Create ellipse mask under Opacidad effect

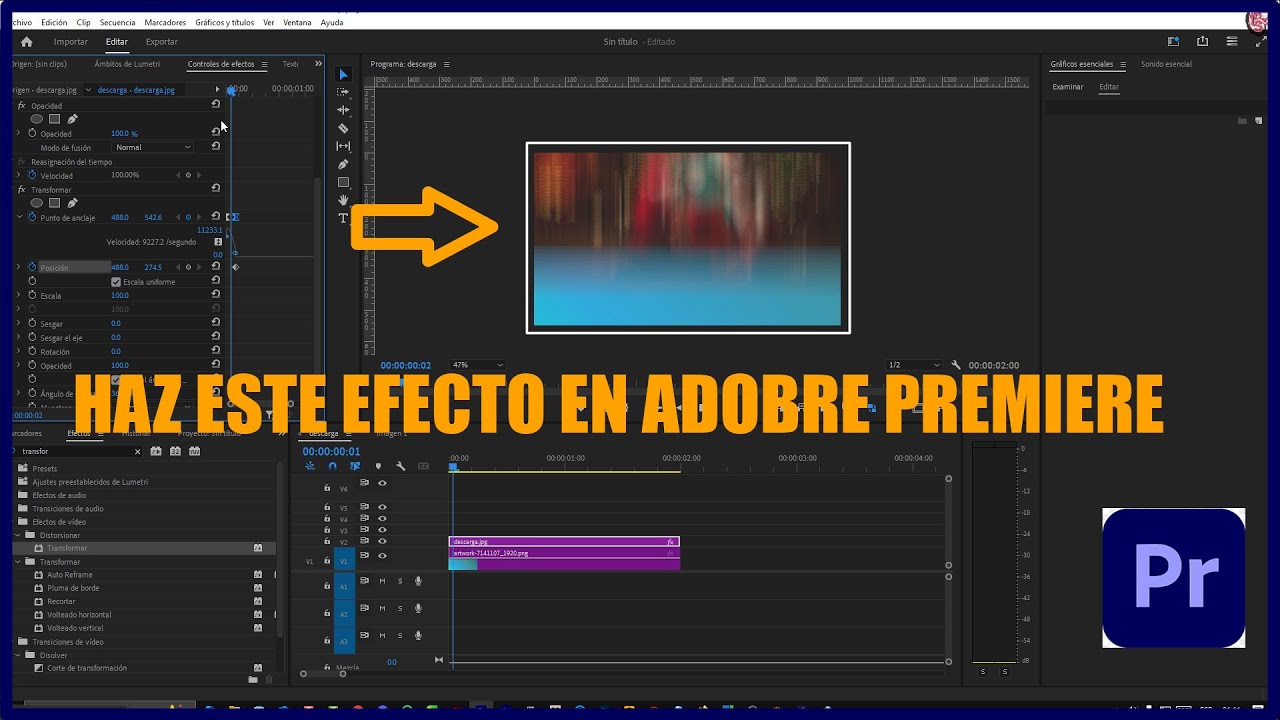click(x=37, y=119)
